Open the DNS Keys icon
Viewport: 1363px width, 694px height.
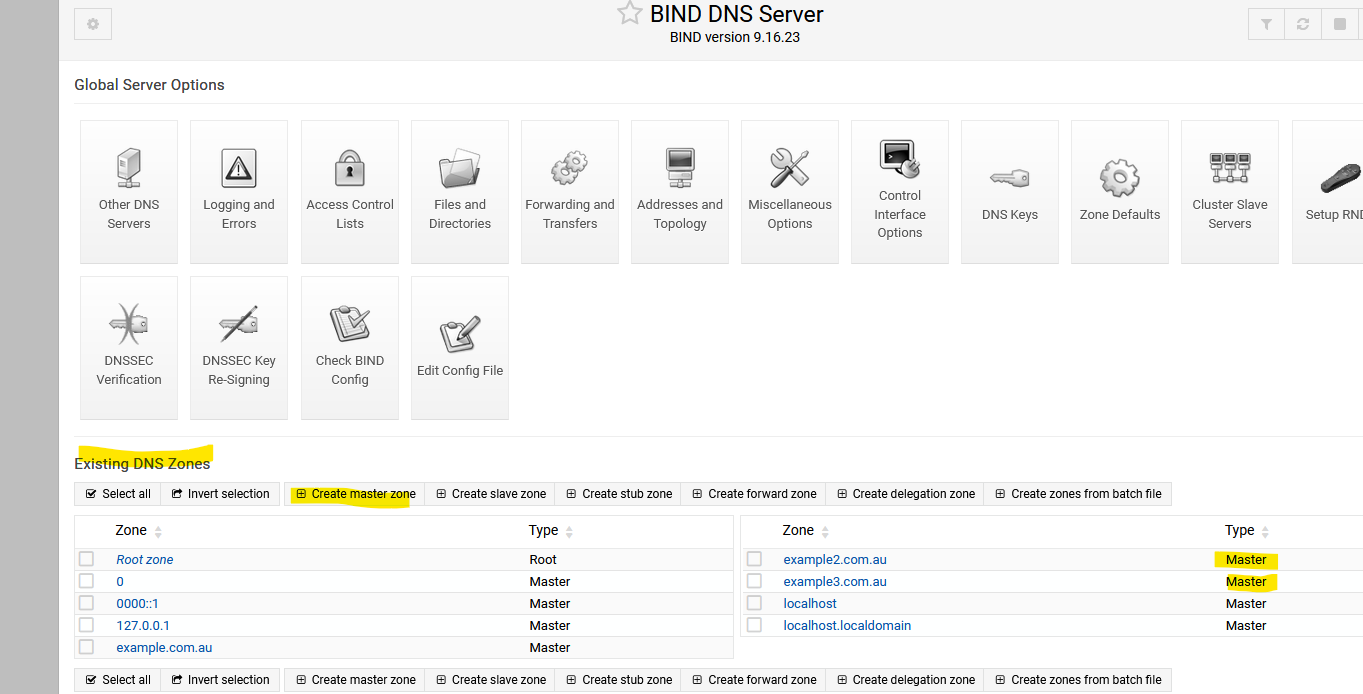tap(1010, 192)
